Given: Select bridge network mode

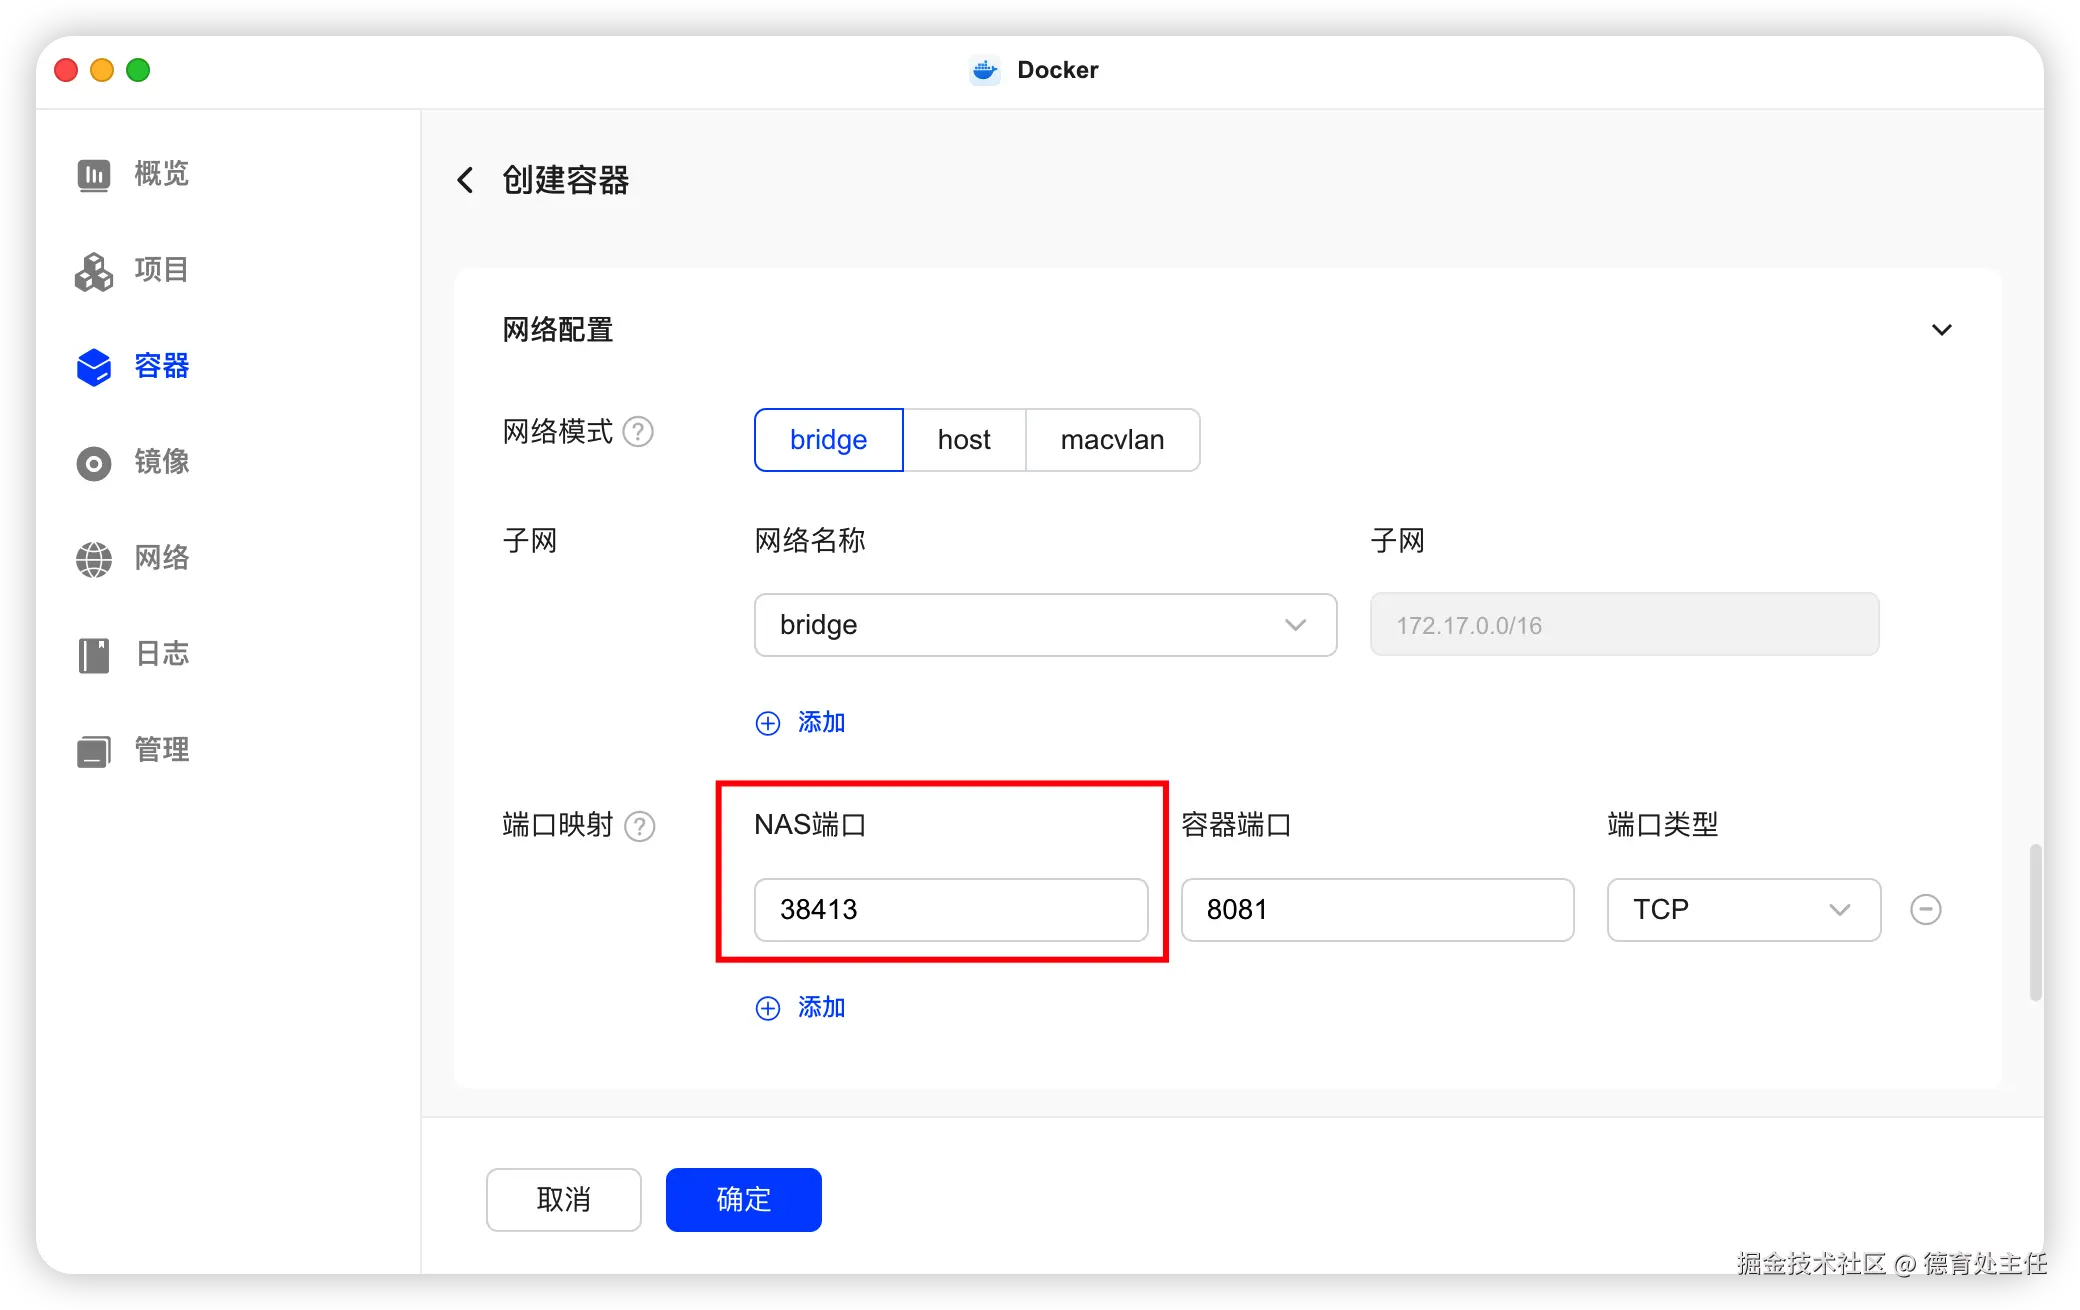Looking at the screenshot, I should 828,440.
